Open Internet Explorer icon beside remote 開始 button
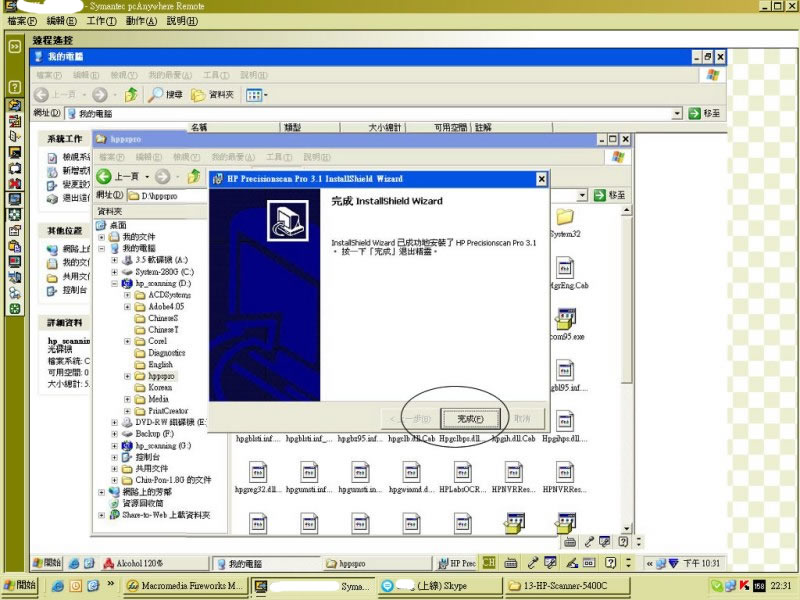Viewport: 800px width, 600px height. coord(74,563)
